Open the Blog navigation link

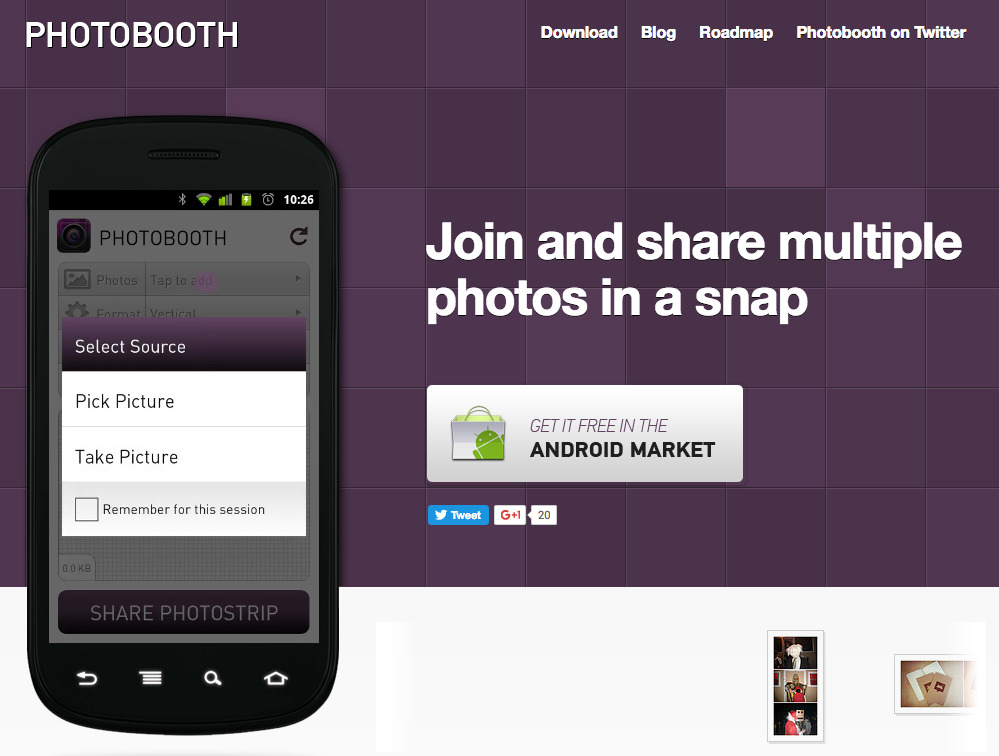[x=658, y=32]
